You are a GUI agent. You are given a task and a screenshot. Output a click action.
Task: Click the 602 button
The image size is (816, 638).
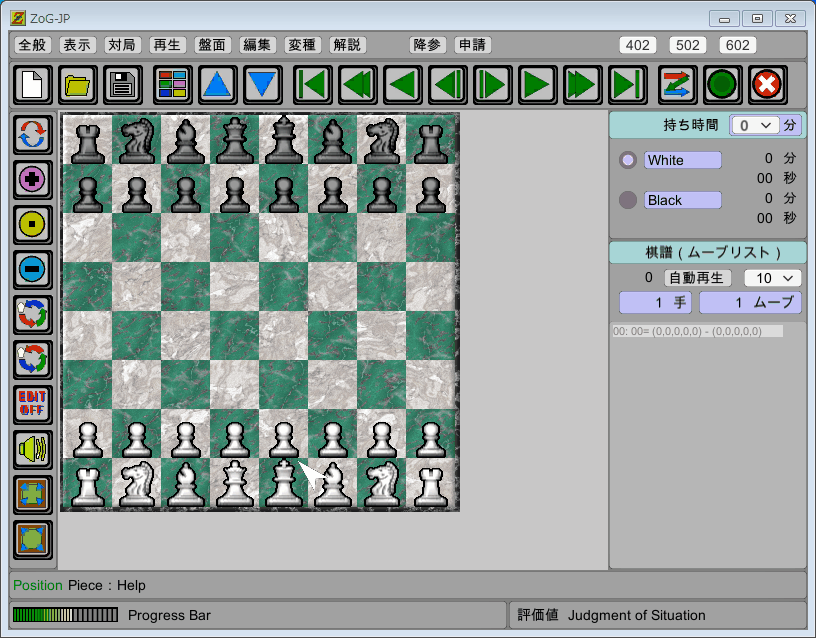tap(737, 45)
